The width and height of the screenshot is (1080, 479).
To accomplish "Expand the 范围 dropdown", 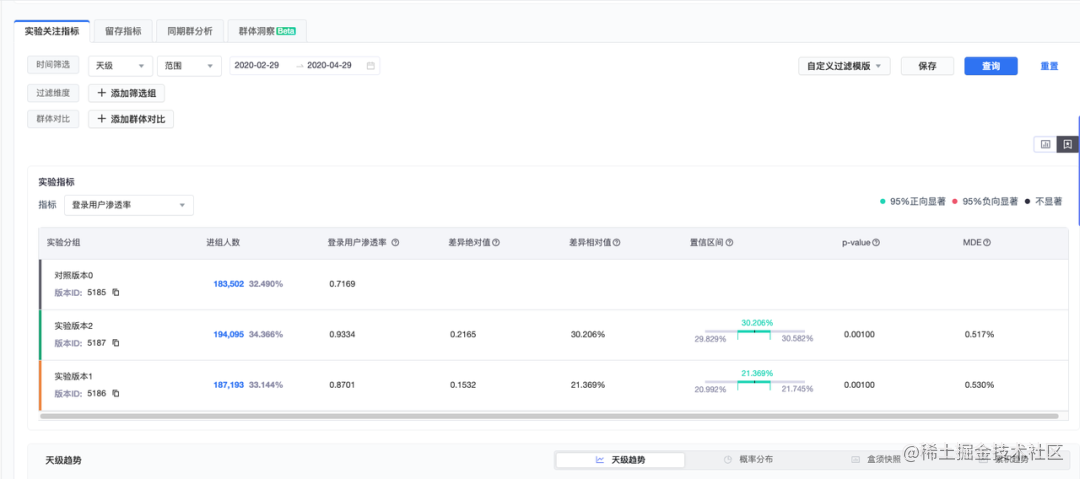I will (189, 66).
